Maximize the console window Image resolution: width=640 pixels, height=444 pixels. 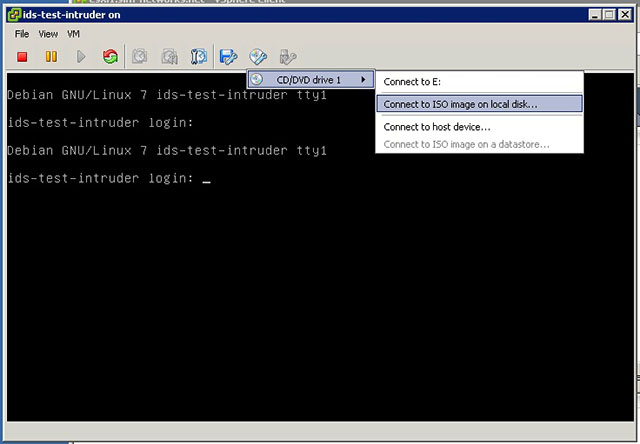point(609,15)
